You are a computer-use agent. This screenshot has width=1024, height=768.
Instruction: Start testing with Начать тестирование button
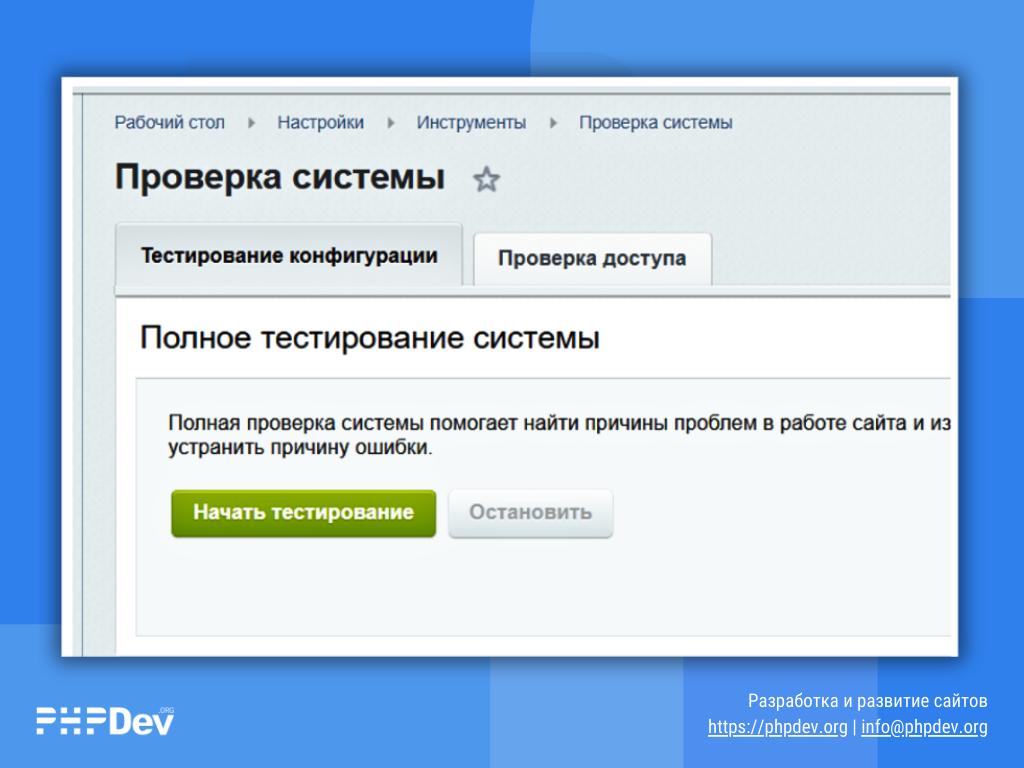[304, 513]
